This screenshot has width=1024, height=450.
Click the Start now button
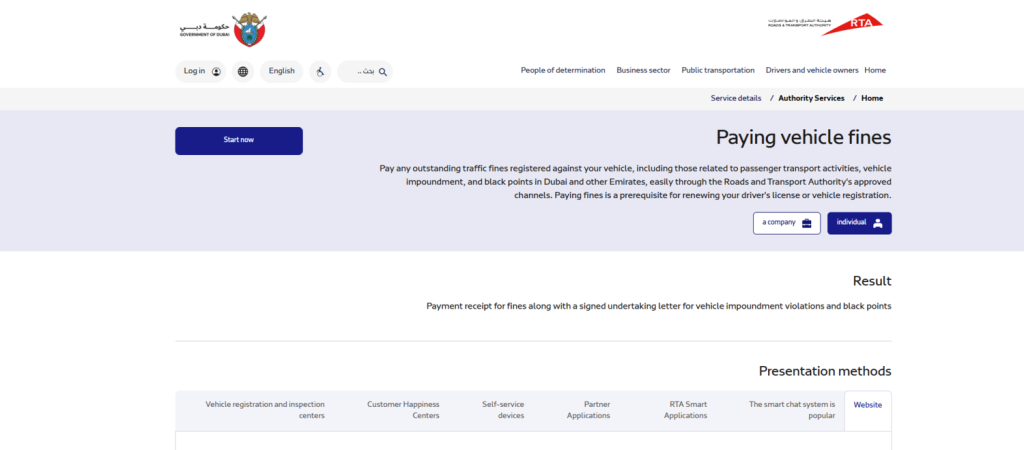(239, 140)
